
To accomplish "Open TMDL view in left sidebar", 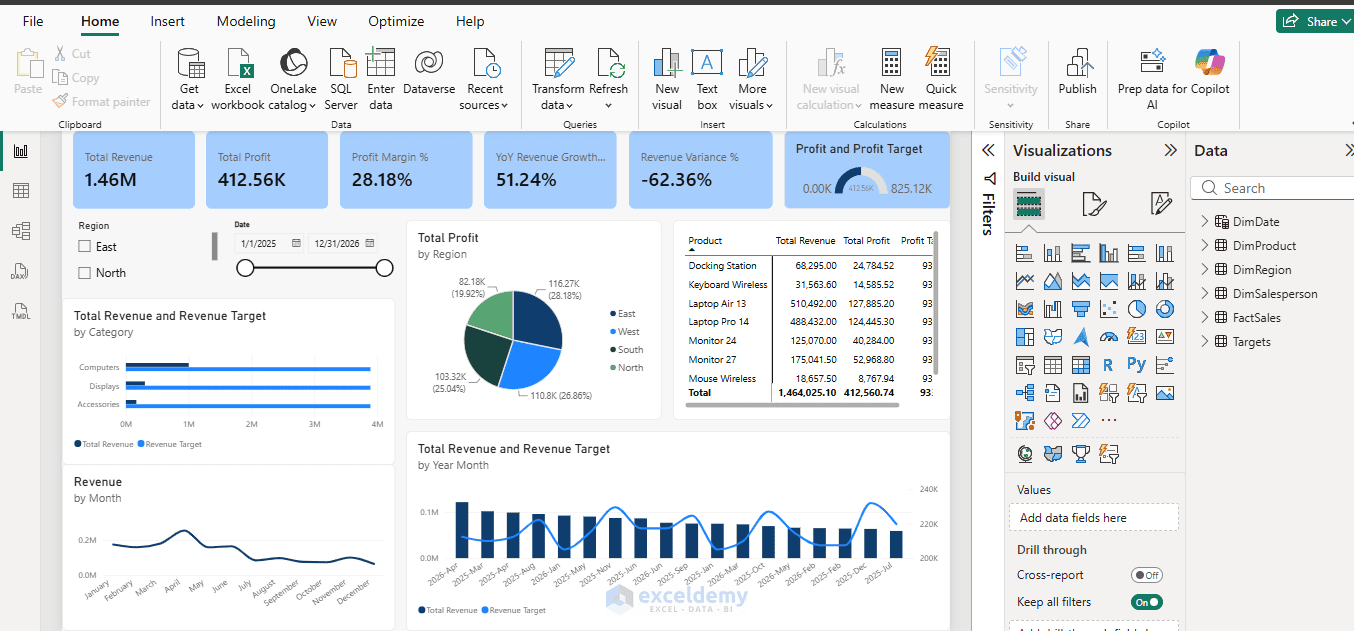I will pyautogui.click(x=21, y=311).
